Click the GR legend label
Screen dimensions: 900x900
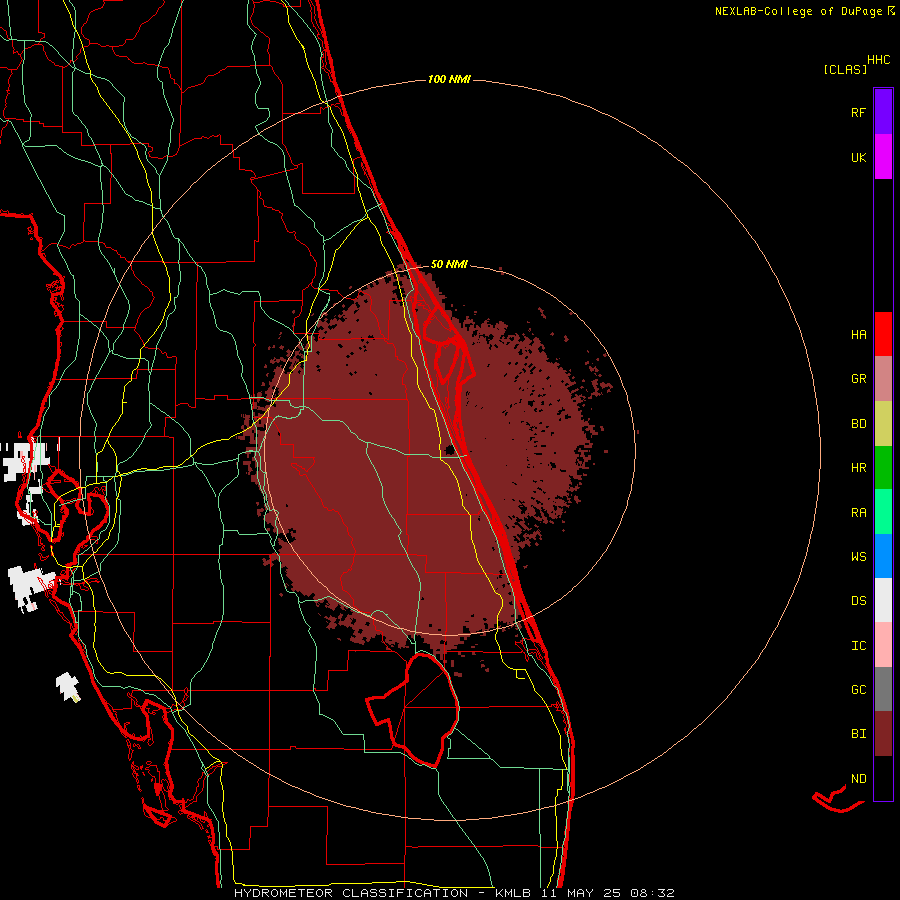click(858, 379)
